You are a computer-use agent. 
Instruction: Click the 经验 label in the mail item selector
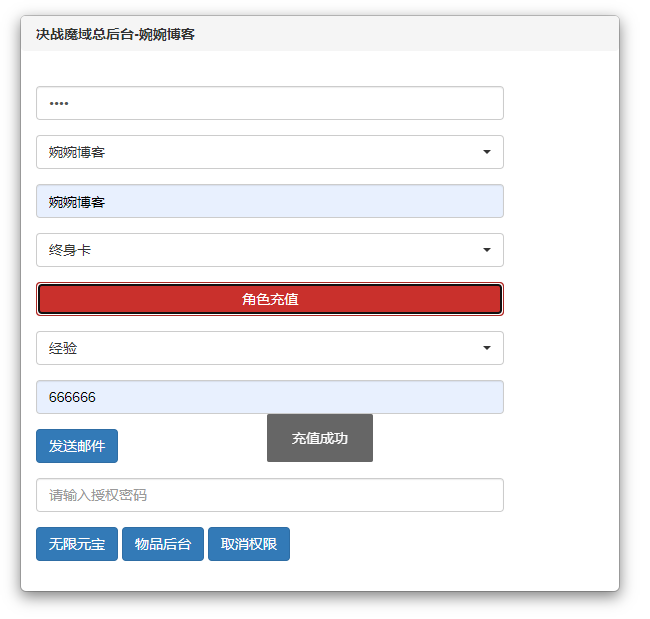click(63, 348)
